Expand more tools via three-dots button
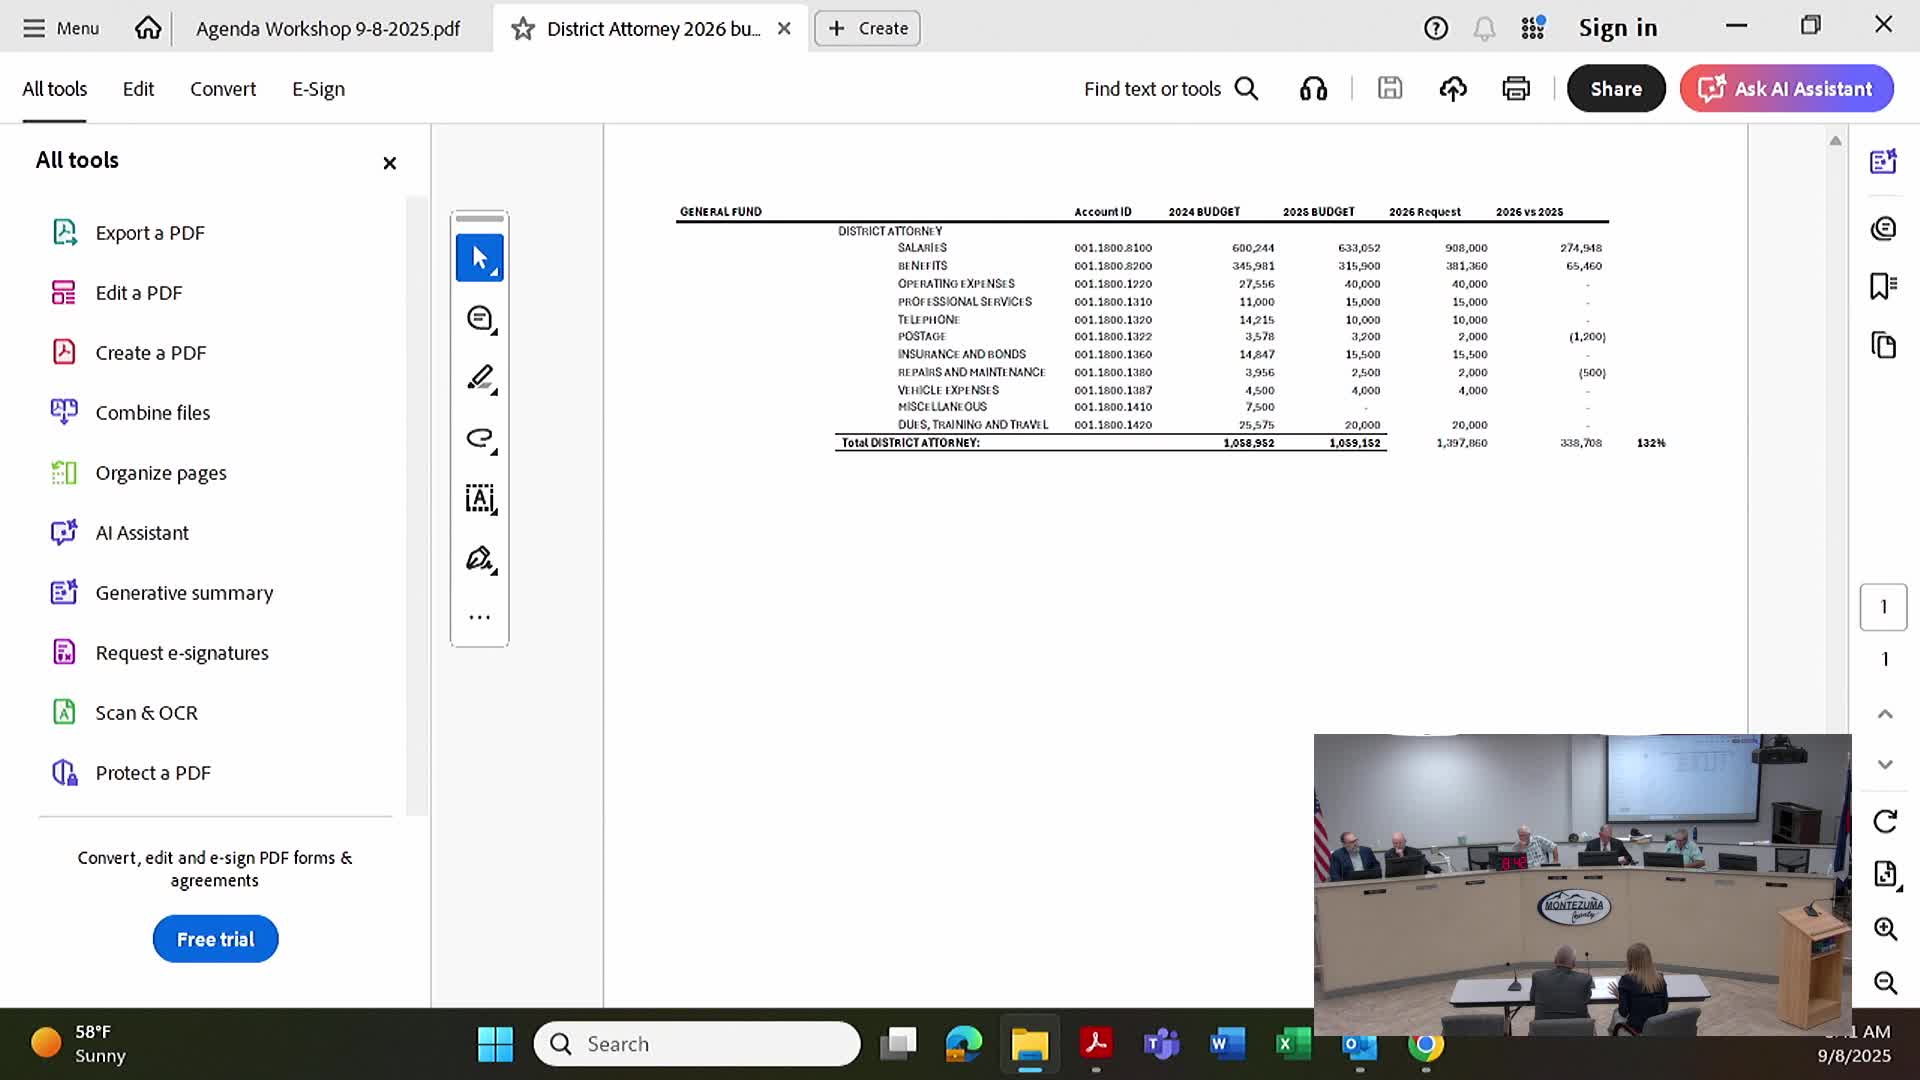 pyautogui.click(x=480, y=617)
